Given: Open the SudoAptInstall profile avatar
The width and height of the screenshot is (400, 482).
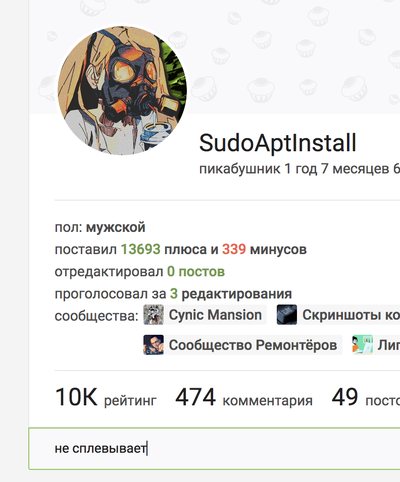Looking at the screenshot, I should 122,91.
